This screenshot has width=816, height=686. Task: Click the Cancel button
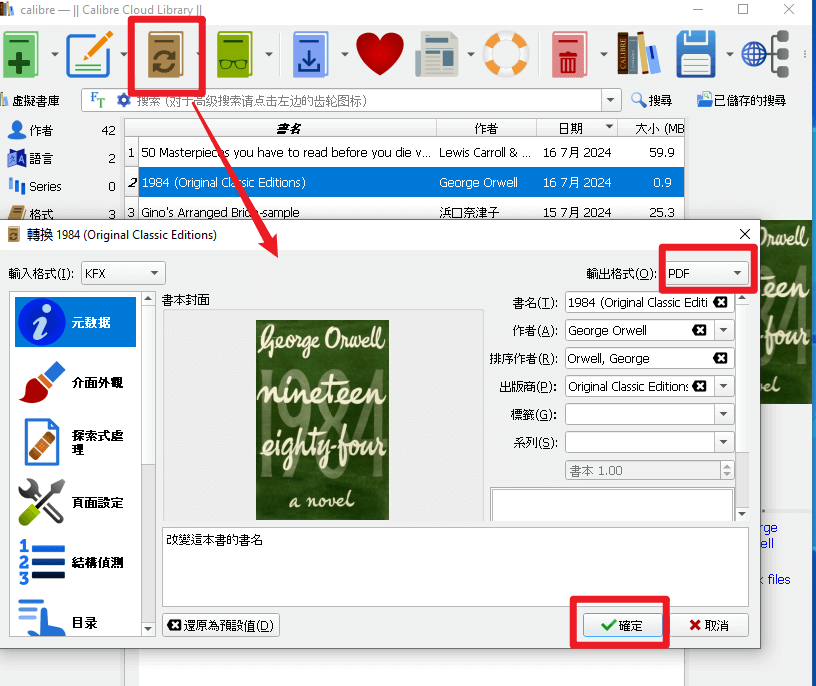(x=709, y=625)
